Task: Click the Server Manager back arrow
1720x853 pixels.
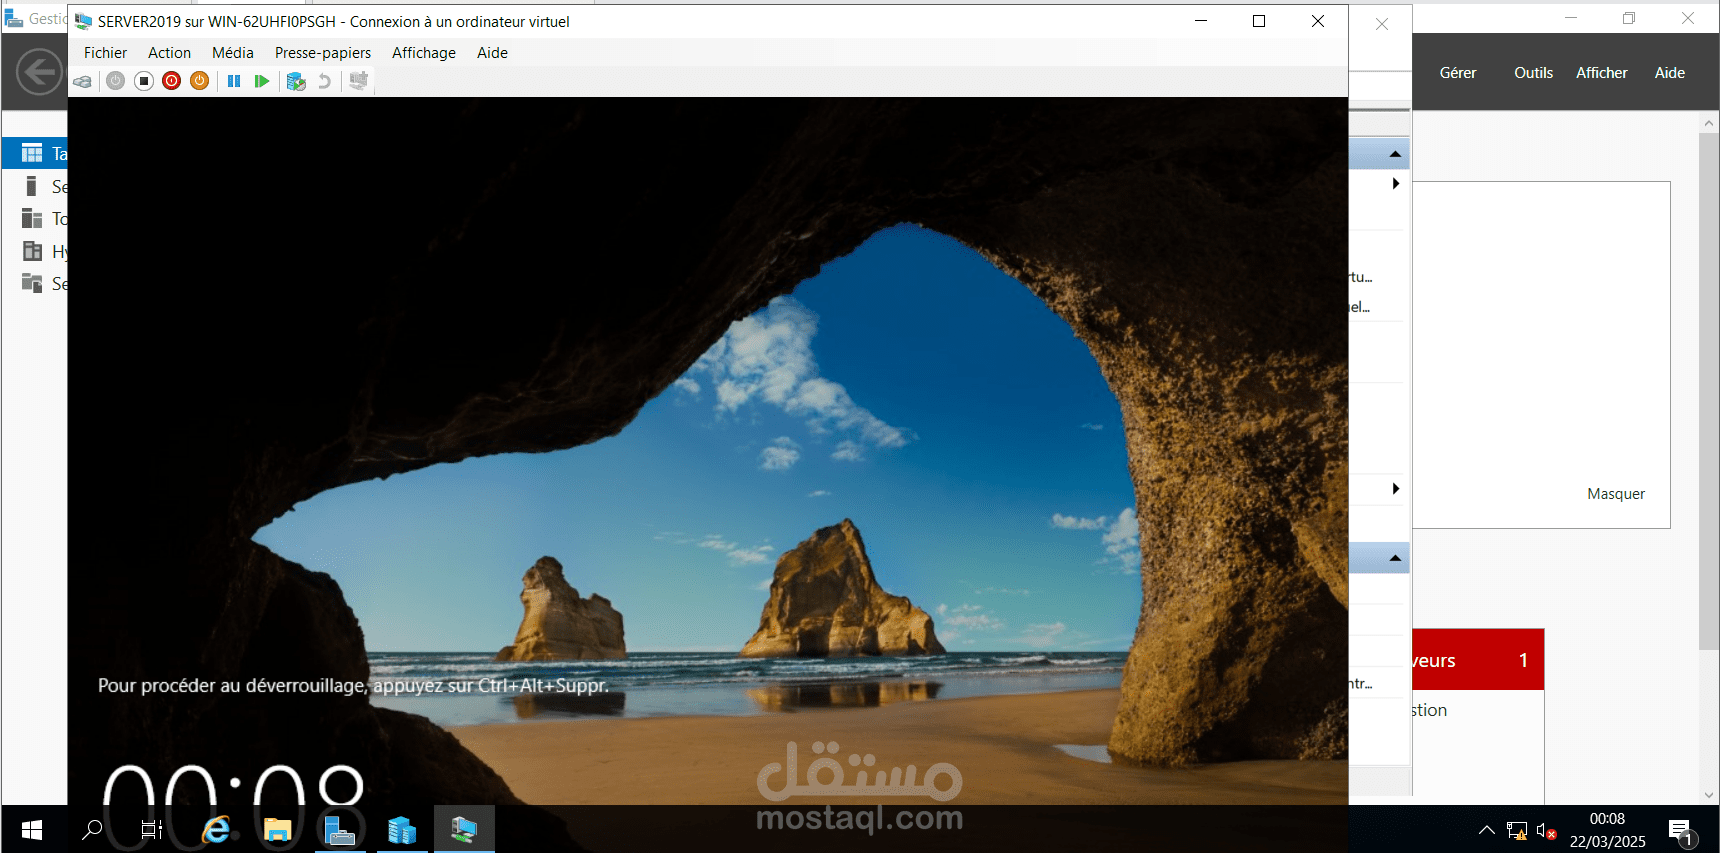Action: [39, 72]
